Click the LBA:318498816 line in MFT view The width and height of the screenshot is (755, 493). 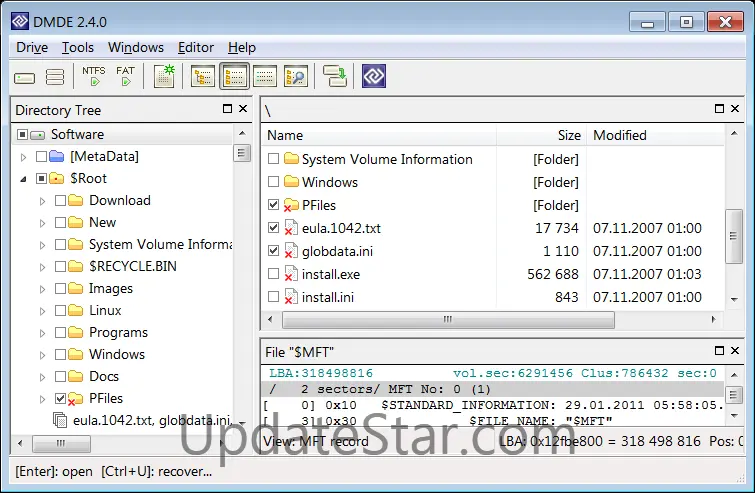point(494,373)
